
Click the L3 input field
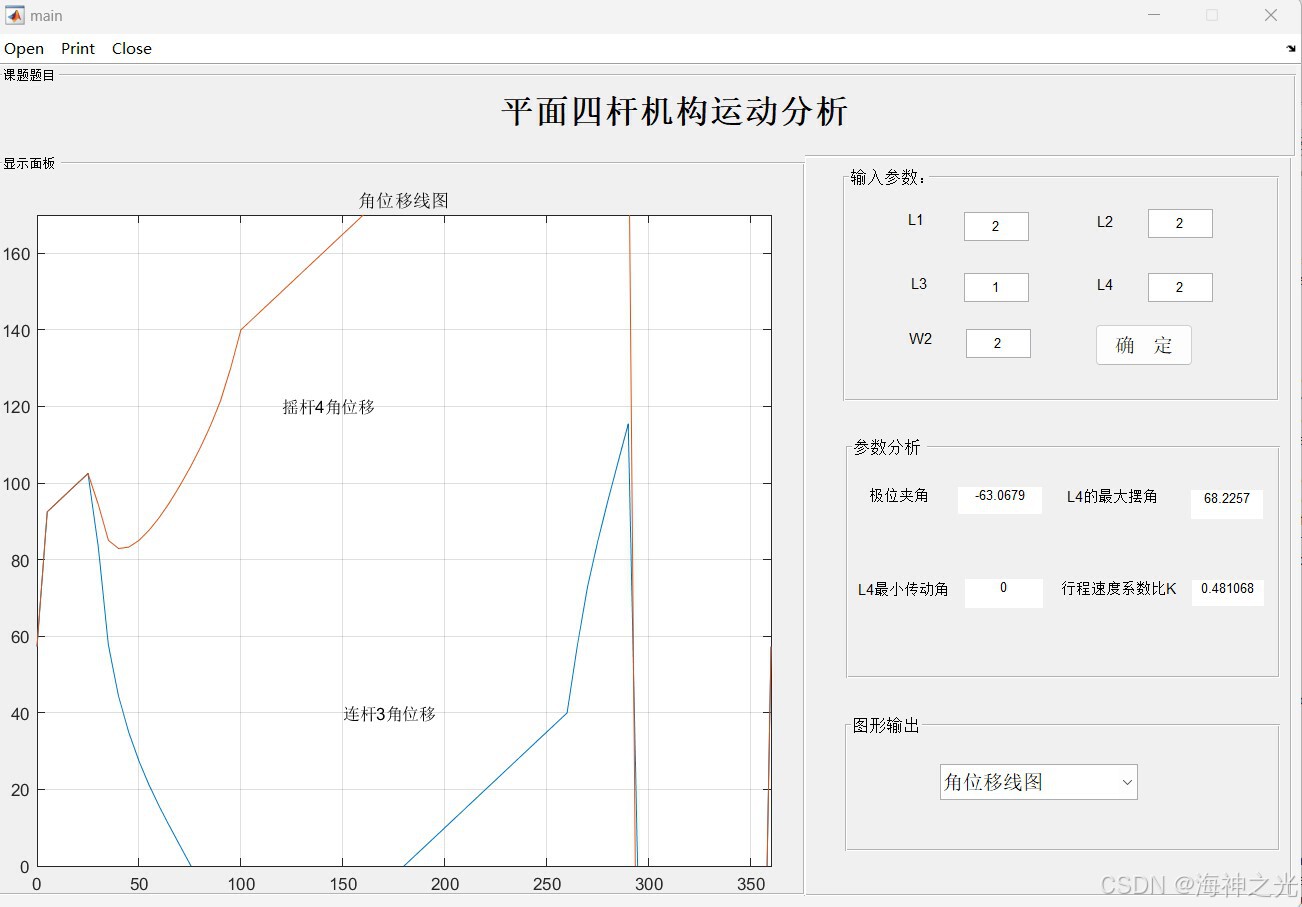[996, 287]
